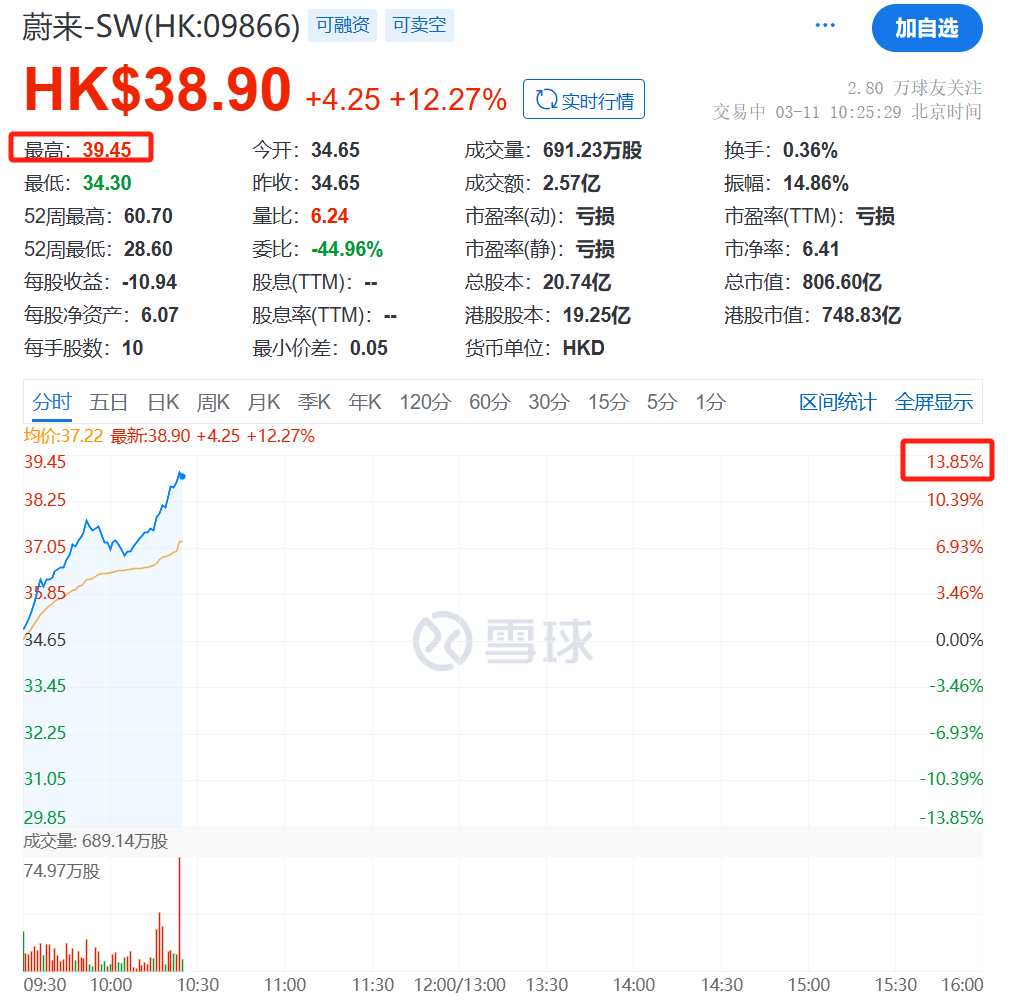Click the 成交量 value 691.23万股

click(x=592, y=150)
